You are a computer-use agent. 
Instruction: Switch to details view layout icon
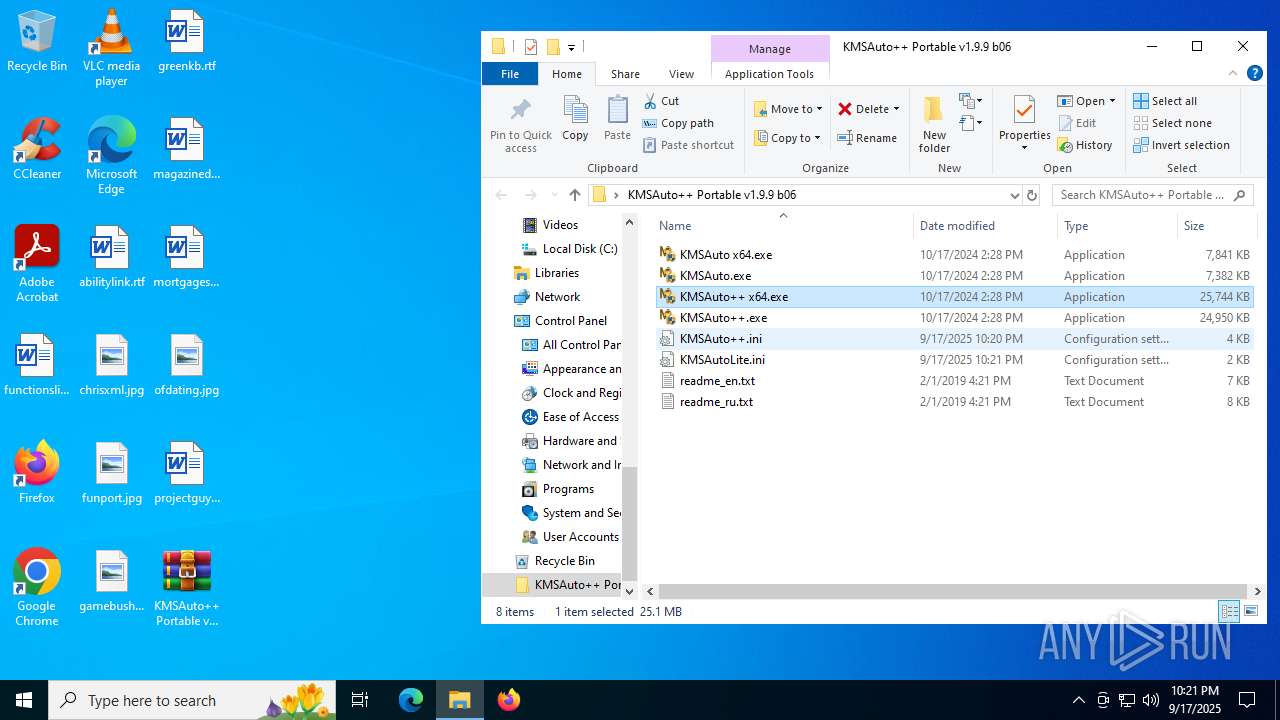click(1229, 611)
